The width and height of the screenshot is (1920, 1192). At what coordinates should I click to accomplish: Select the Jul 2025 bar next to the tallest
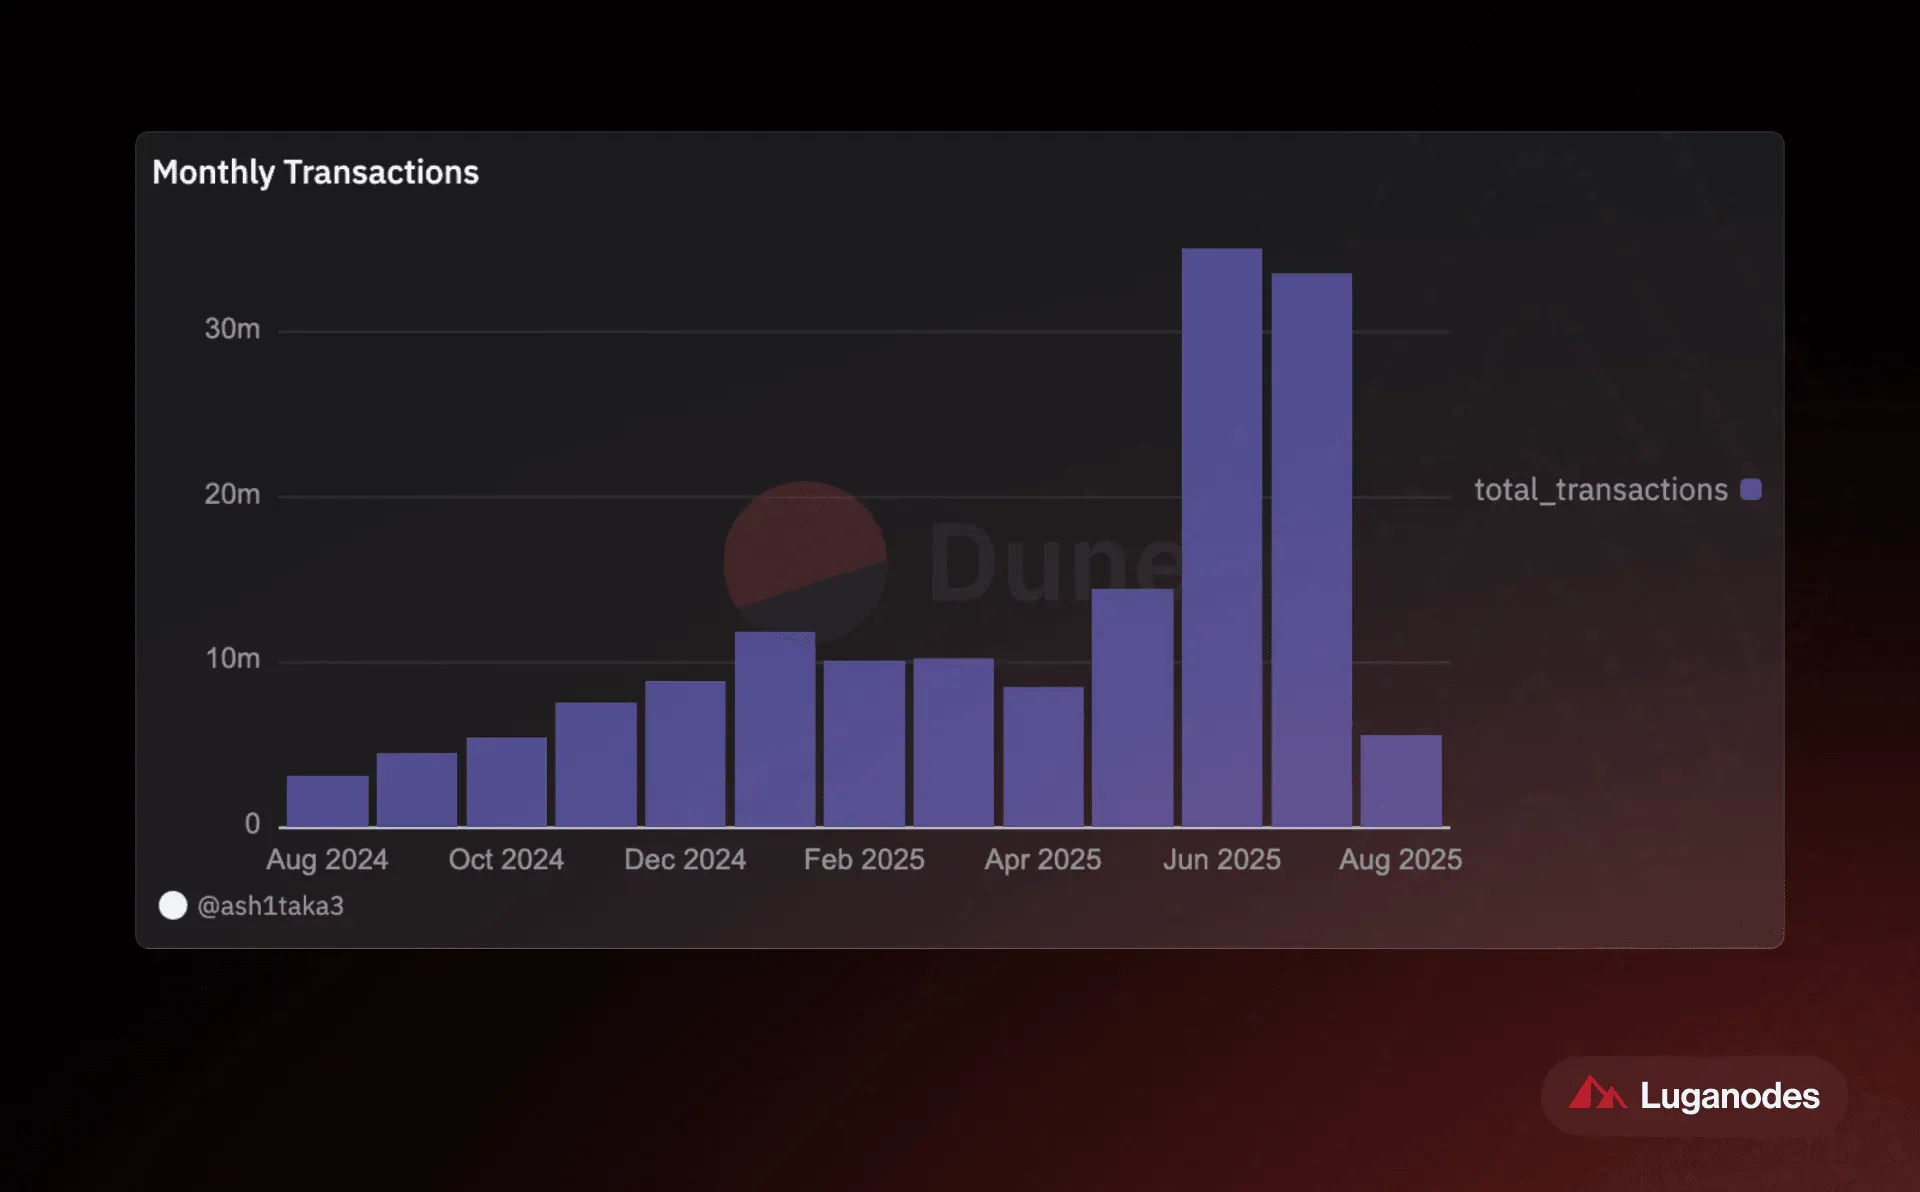pos(1312,550)
